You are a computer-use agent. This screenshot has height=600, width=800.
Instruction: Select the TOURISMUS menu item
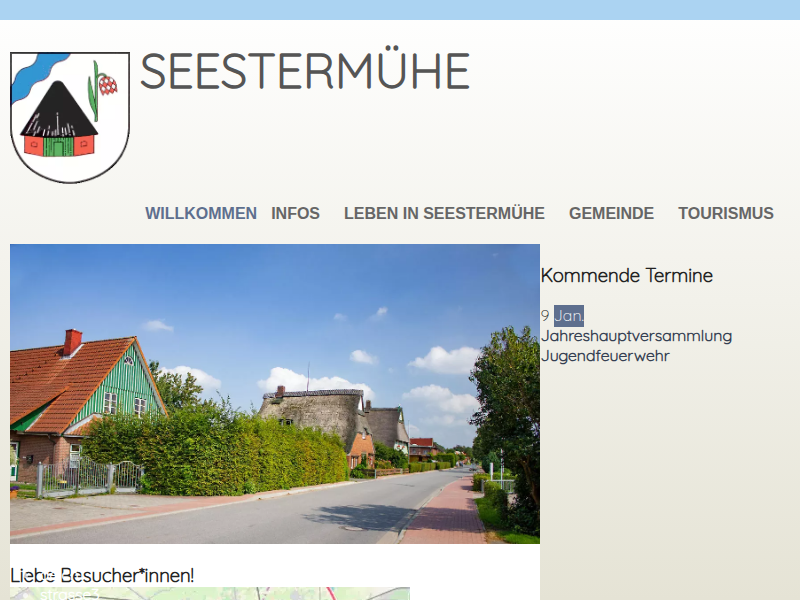(726, 213)
